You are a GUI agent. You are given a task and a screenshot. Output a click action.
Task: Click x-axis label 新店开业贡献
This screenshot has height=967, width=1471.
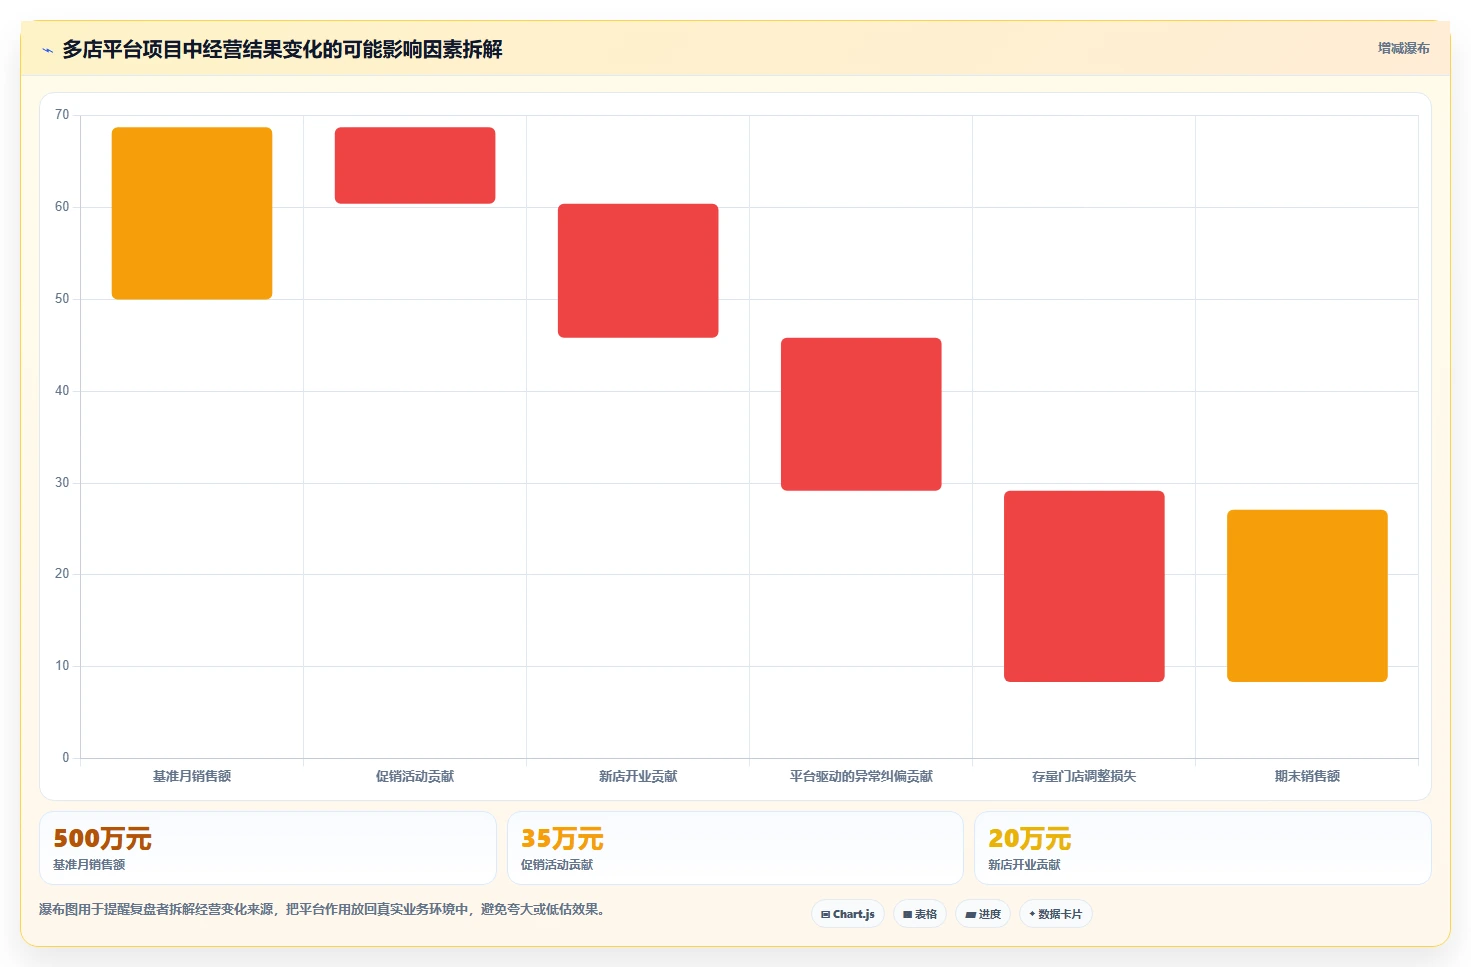tap(638, 776)
